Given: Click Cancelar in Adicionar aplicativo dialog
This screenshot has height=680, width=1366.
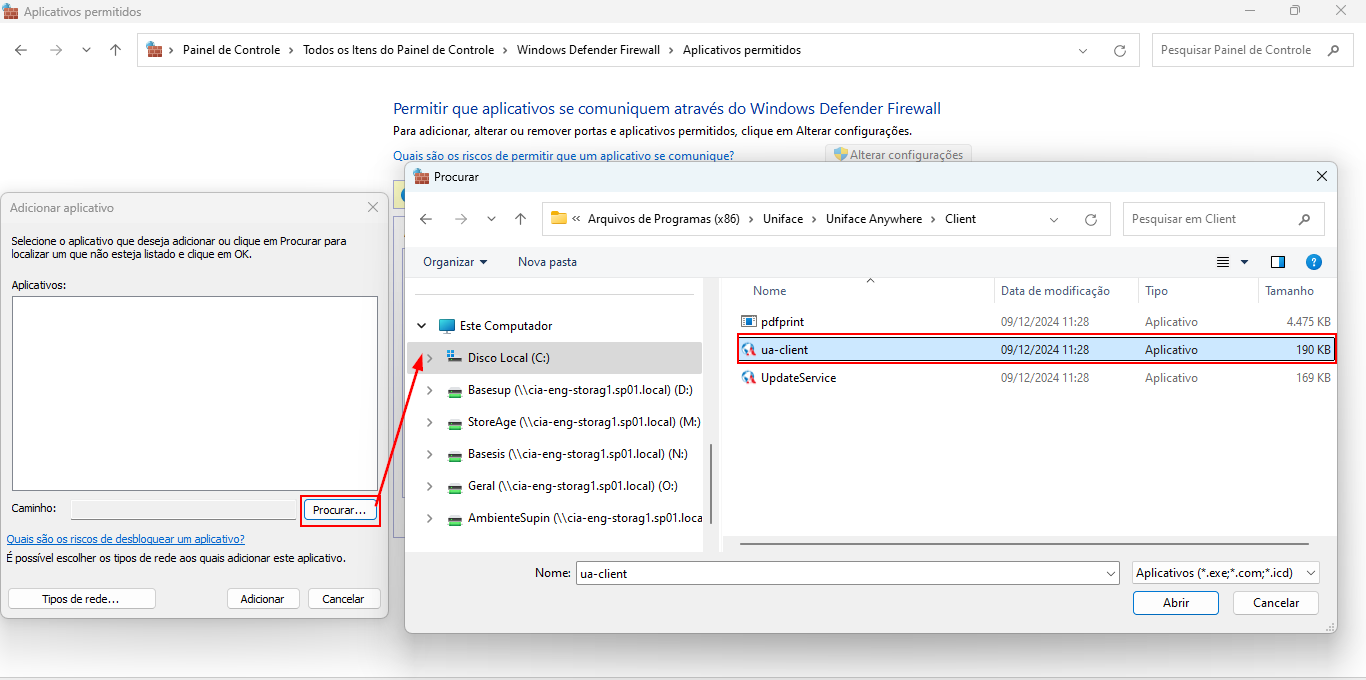Looking at the screenshot, I should pos(344,599).
